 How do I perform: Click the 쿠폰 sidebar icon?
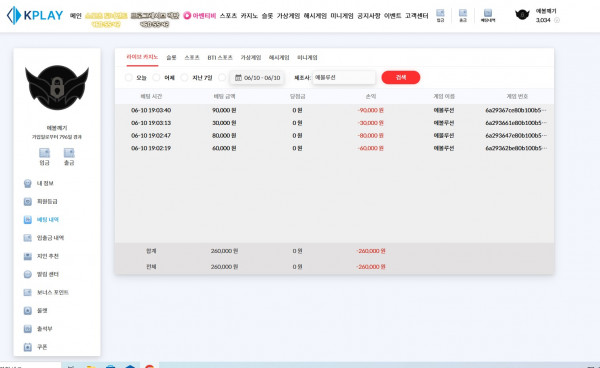[28, 347]
